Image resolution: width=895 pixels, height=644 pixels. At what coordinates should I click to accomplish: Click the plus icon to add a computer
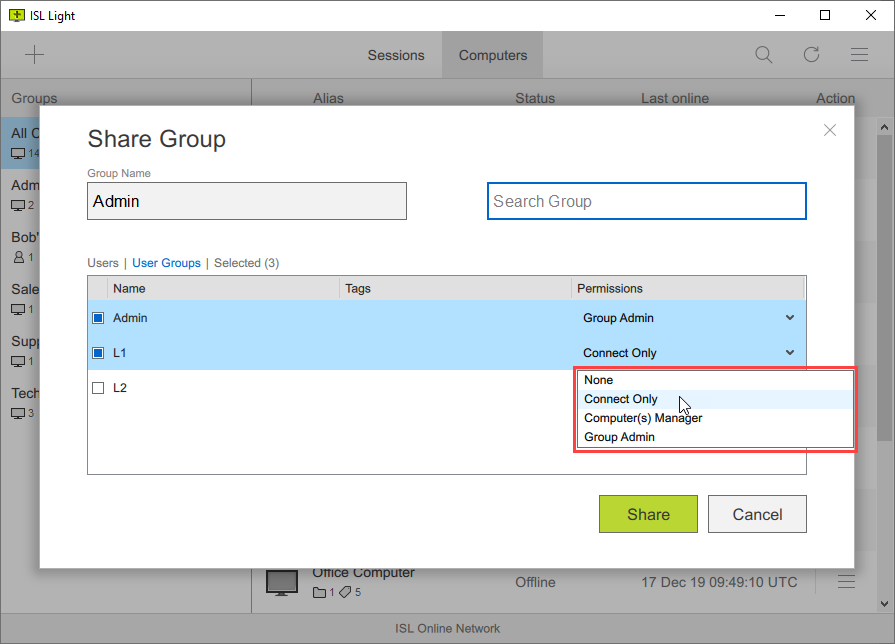tap(34, 54)
